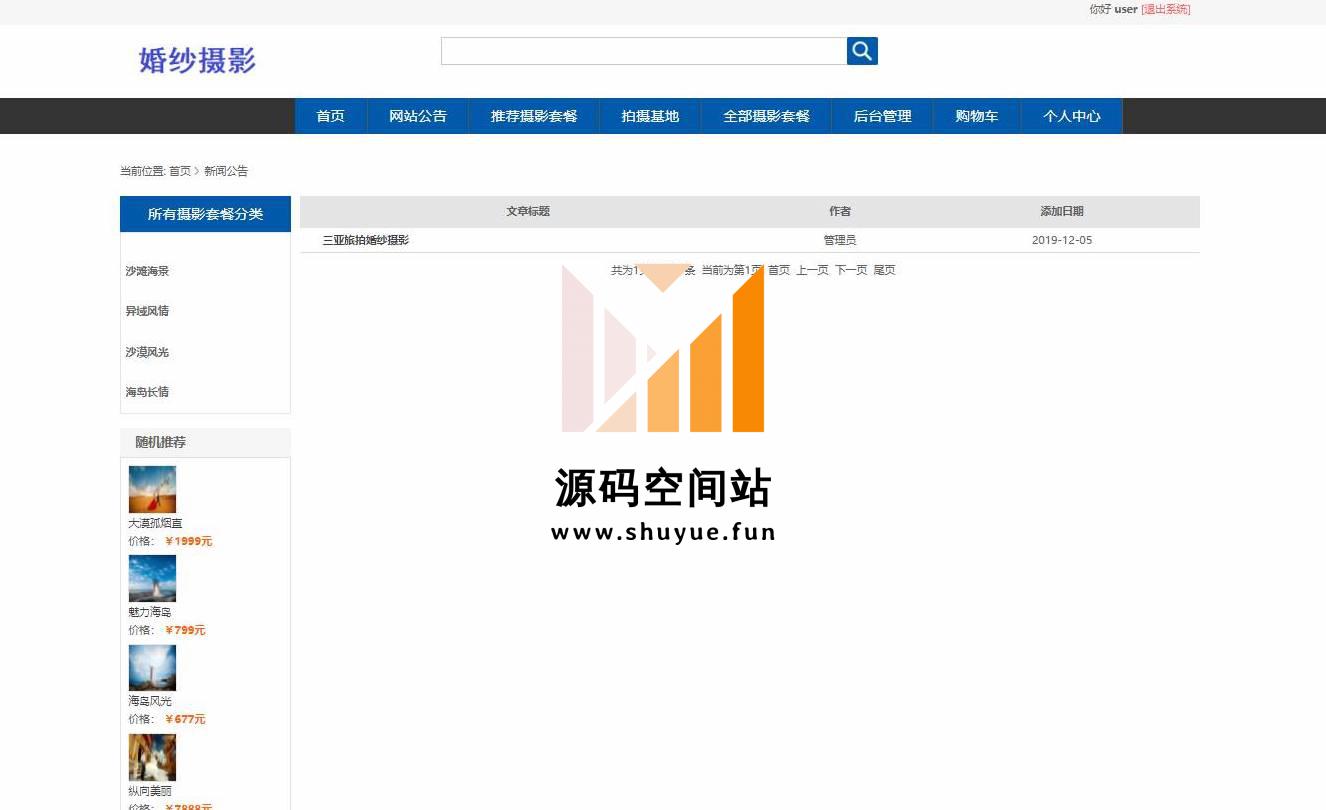Click the magnifier search button

click(862, 51)
